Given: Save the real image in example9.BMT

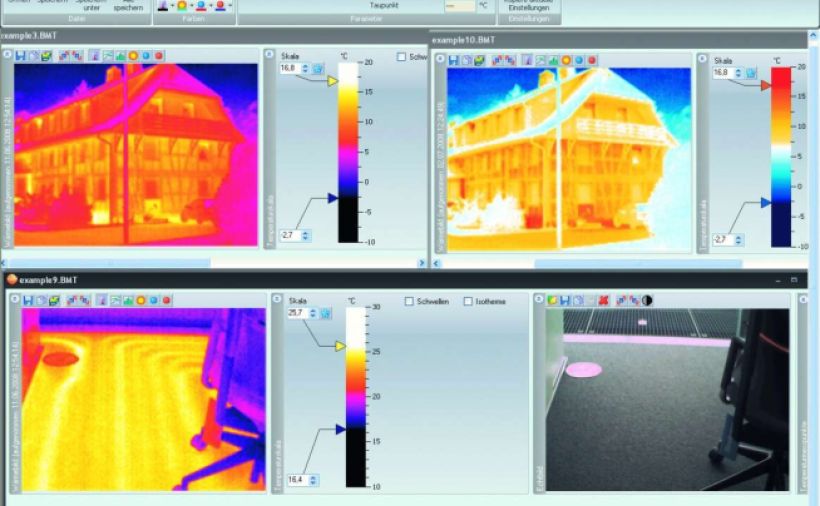Looking at the screenshot, I should (565, 300).
